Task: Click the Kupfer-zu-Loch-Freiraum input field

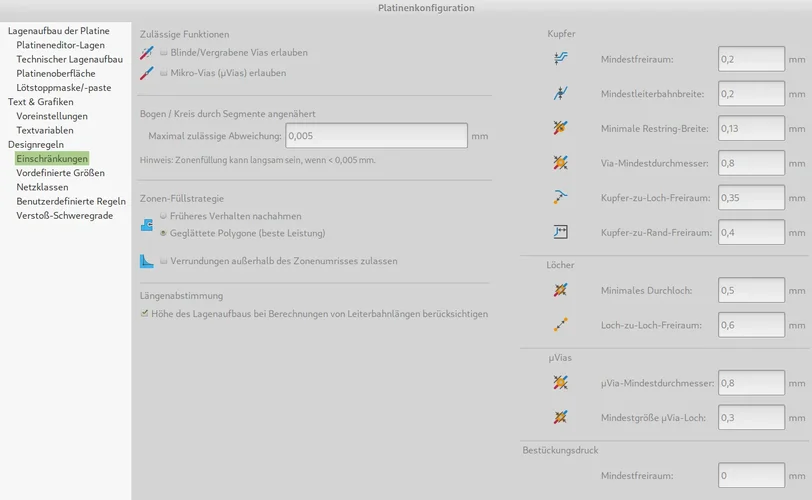Action: pos(751,198)
